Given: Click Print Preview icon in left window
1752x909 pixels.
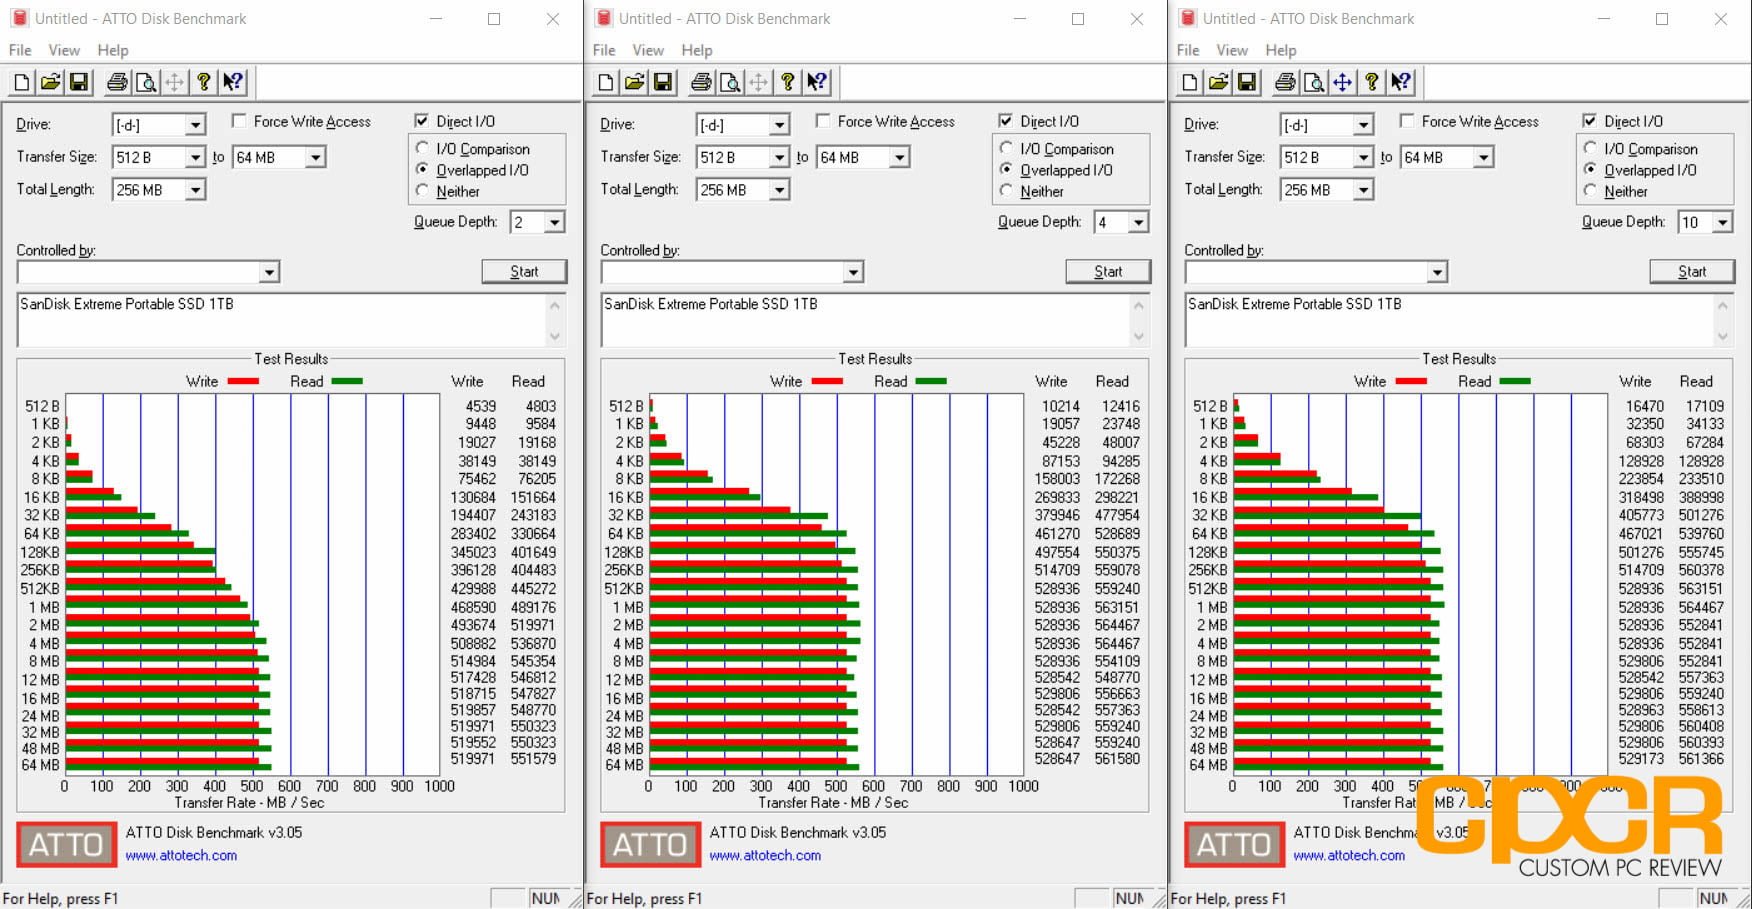Looking at the screenshot, I should 146,82.
